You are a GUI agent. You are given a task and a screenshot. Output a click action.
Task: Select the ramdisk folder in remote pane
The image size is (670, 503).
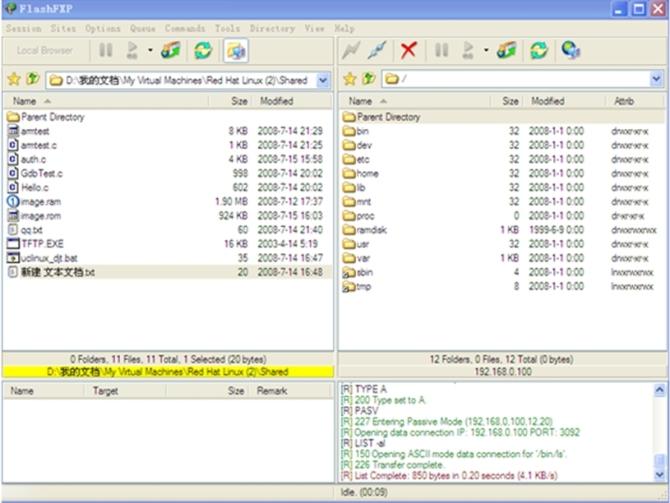370,229
